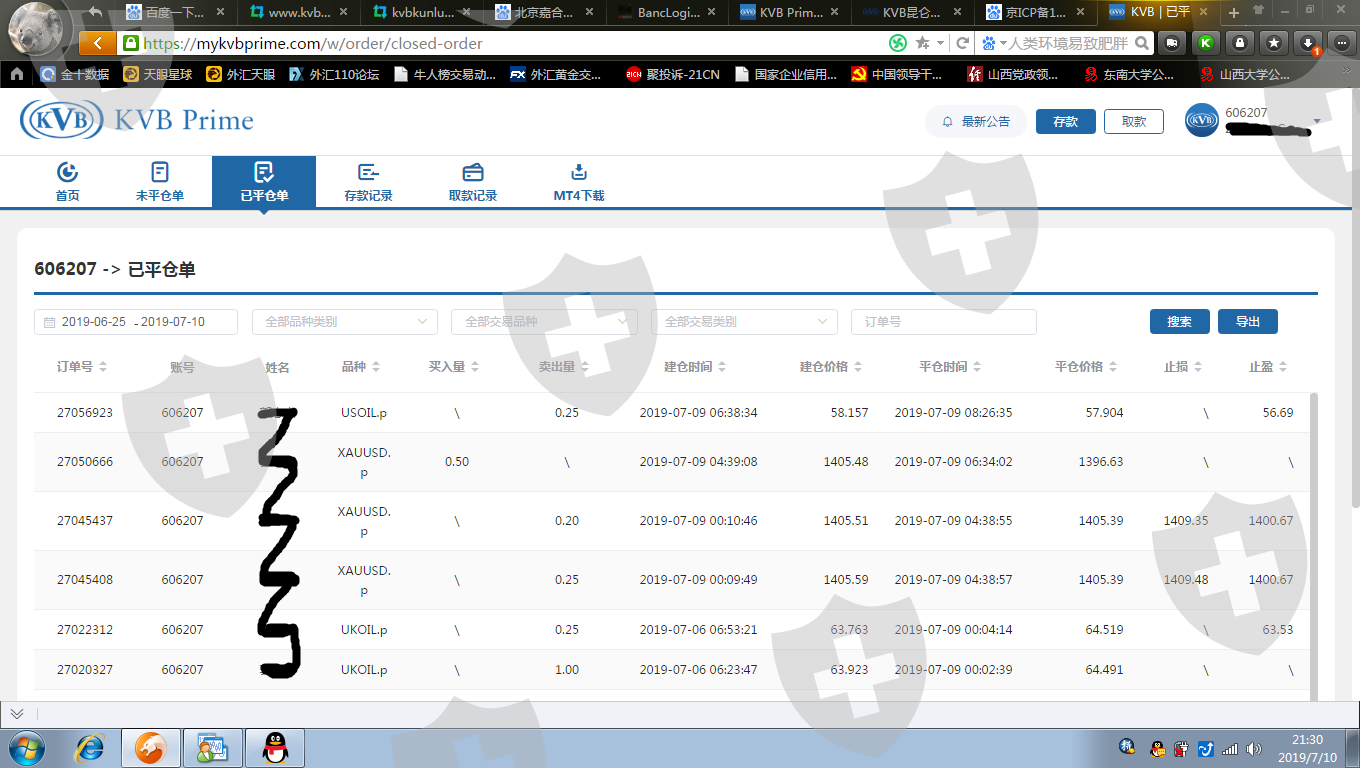Click close price 1396.63
This screenshot has width=1360, height=768.
click(1101, 462)
